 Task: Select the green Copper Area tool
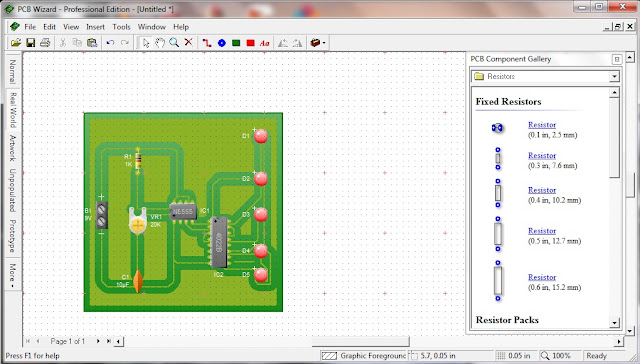click(x=236, y=43)
